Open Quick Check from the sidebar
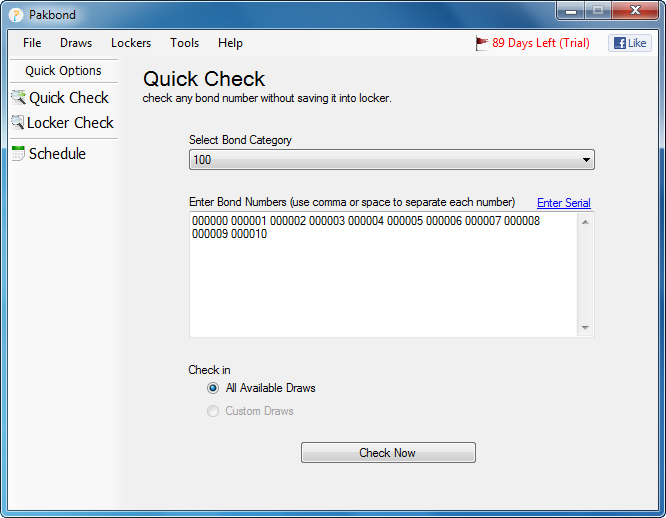 coord(69,98)
